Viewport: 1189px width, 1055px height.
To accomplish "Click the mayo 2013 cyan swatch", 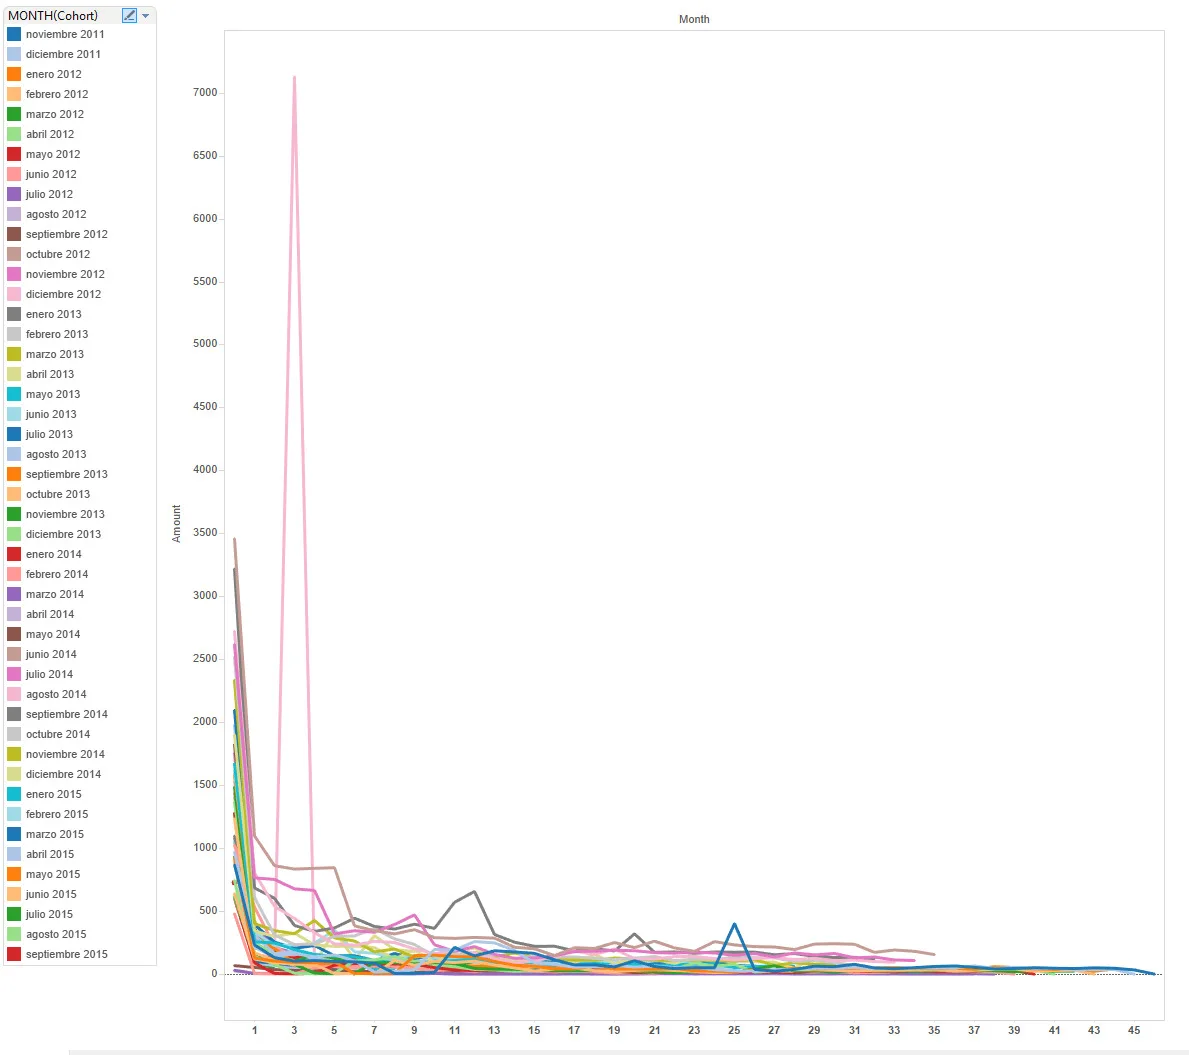I will pyautogui.click(x=14, y=394).
